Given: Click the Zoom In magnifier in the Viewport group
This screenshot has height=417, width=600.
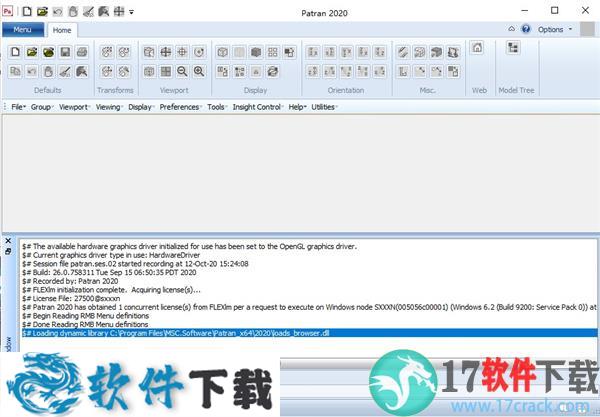Looking at the screenshot, I should 199,71.
